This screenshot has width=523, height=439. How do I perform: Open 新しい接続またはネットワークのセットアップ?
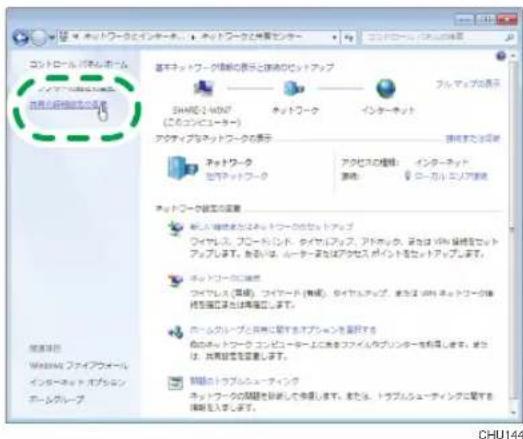271,227
